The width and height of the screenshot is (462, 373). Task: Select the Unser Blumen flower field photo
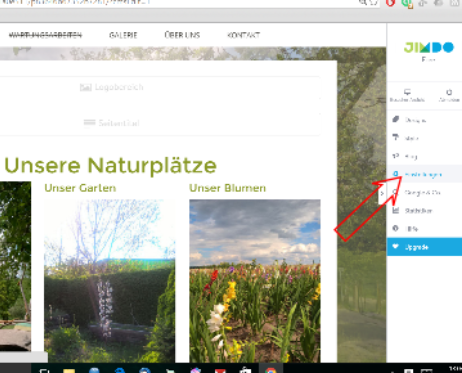pos(255,281)
